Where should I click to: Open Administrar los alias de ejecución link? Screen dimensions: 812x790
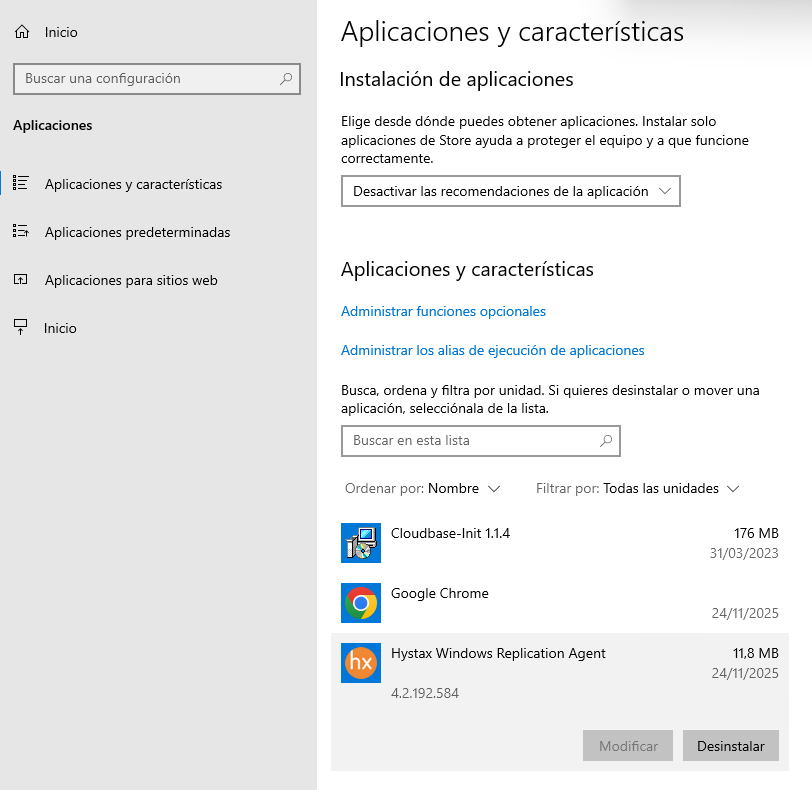[x=492, y=350]
